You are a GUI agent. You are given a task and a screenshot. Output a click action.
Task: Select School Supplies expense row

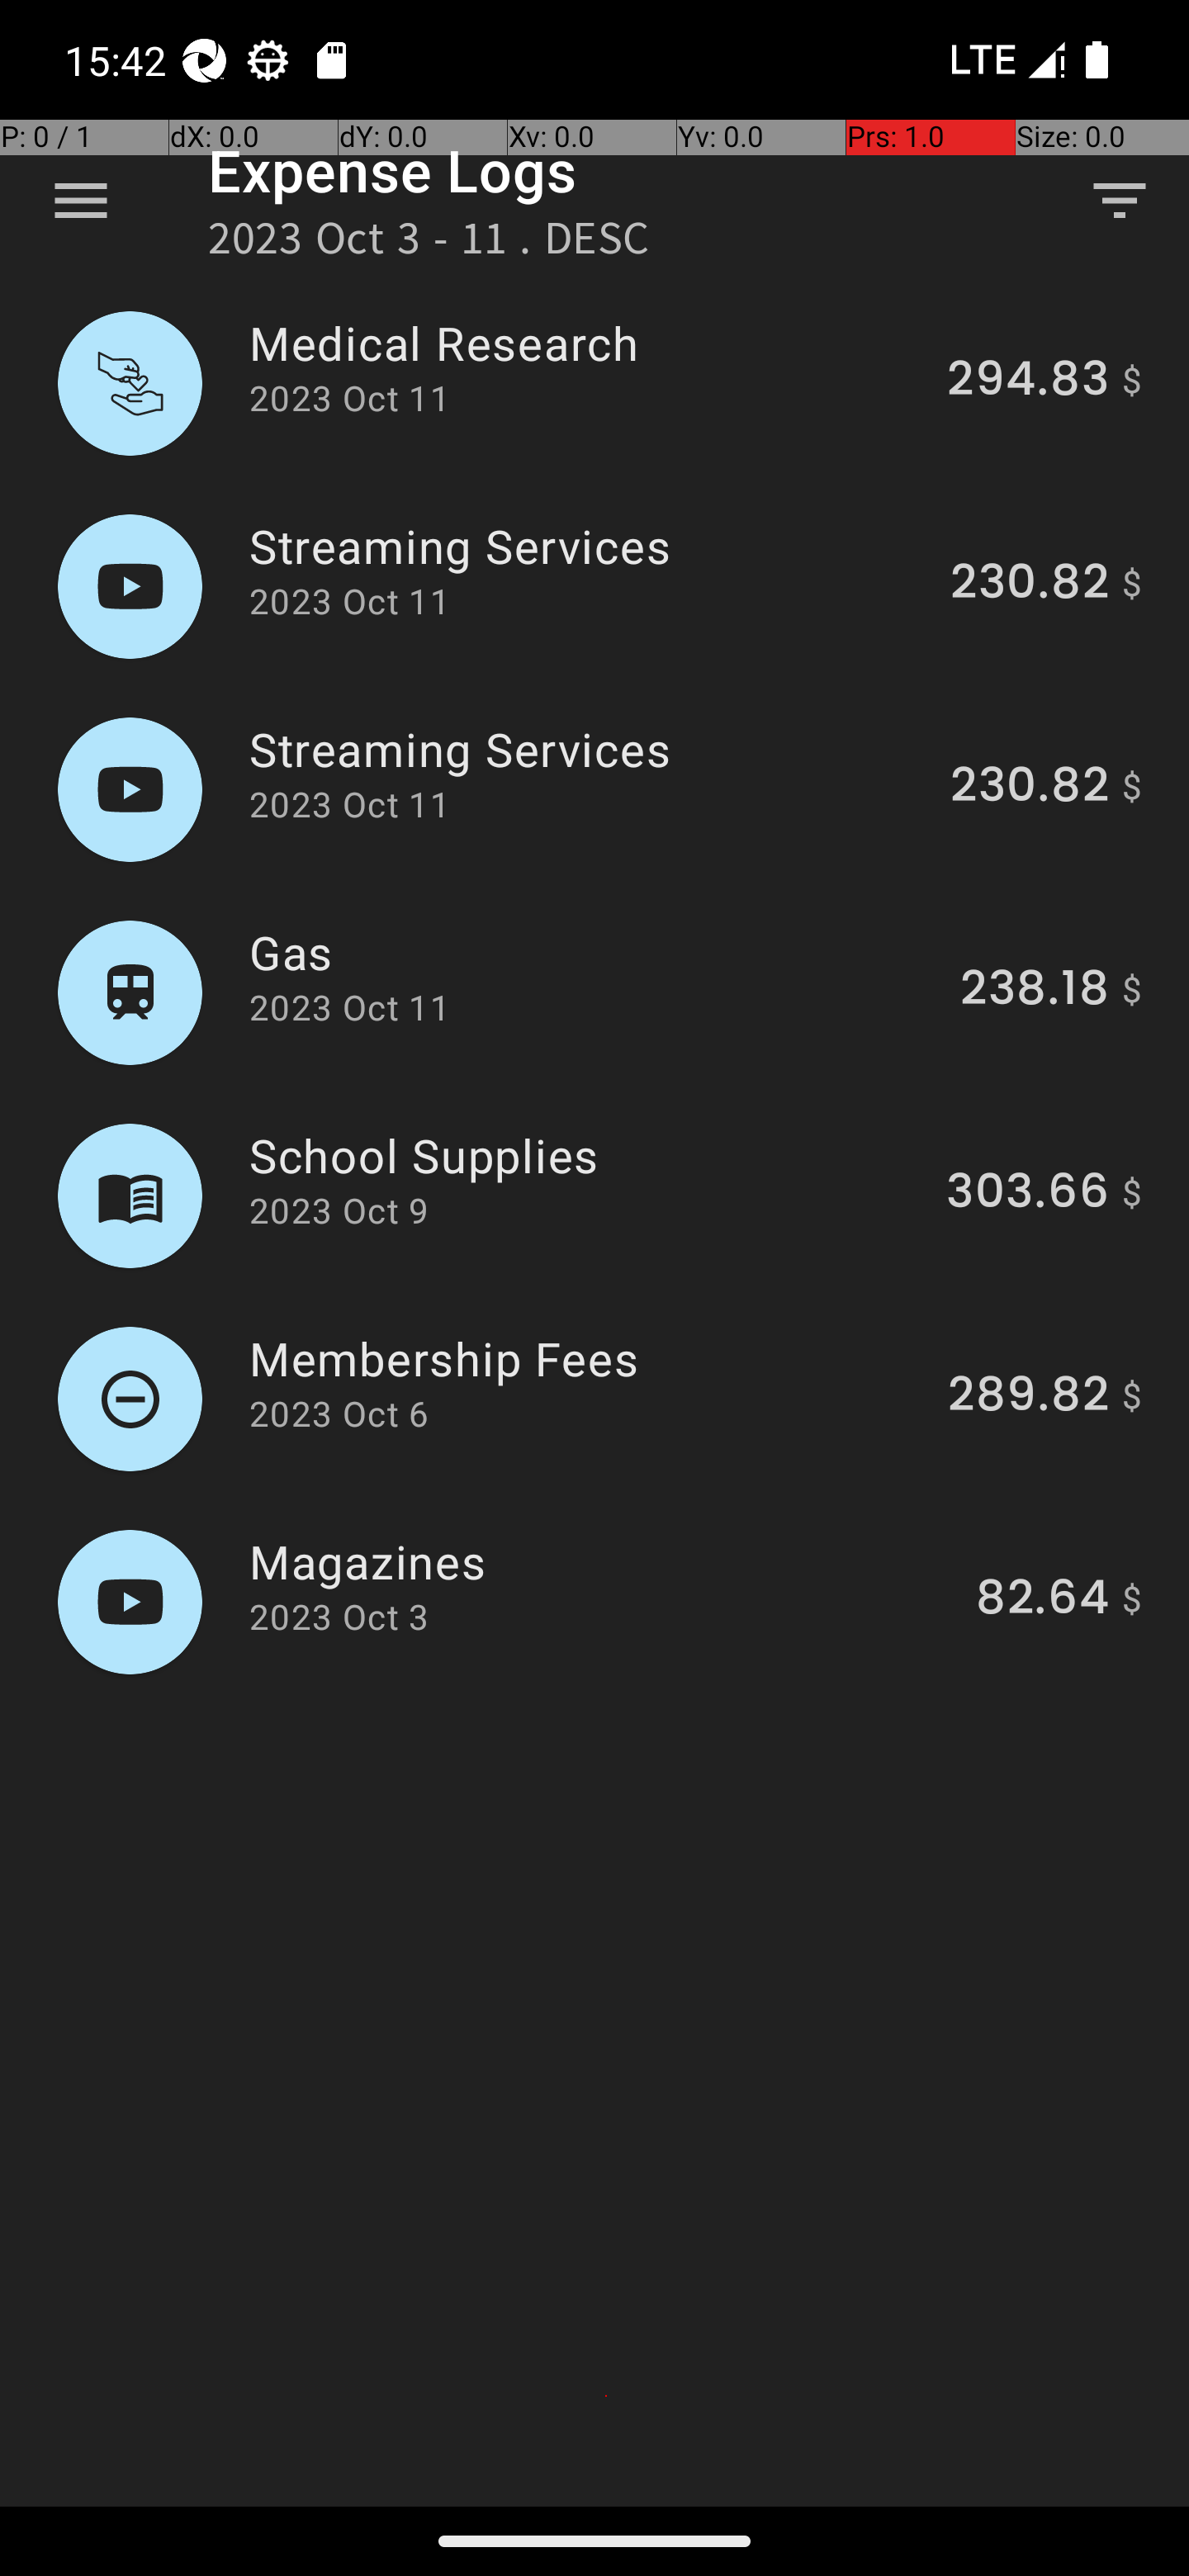tap(594, 1195)
